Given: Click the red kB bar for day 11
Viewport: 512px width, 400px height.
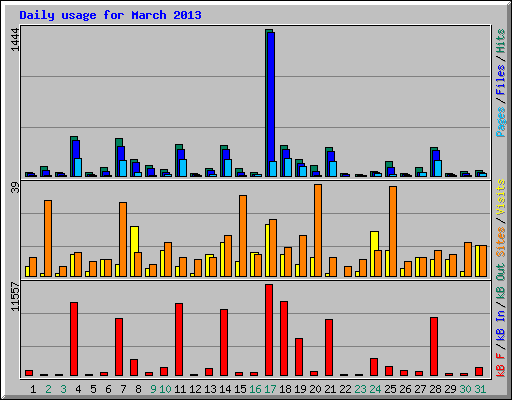Looking at the screenshot, I should 179,339.
